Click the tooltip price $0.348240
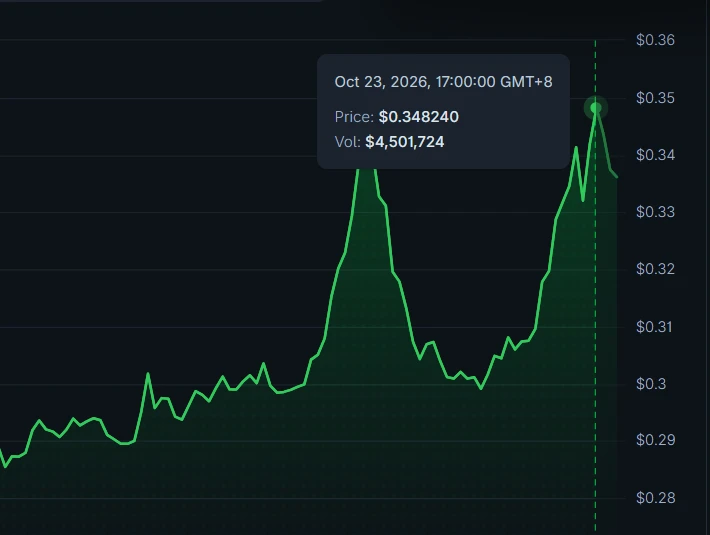The image size is (710, 535). 419,117
